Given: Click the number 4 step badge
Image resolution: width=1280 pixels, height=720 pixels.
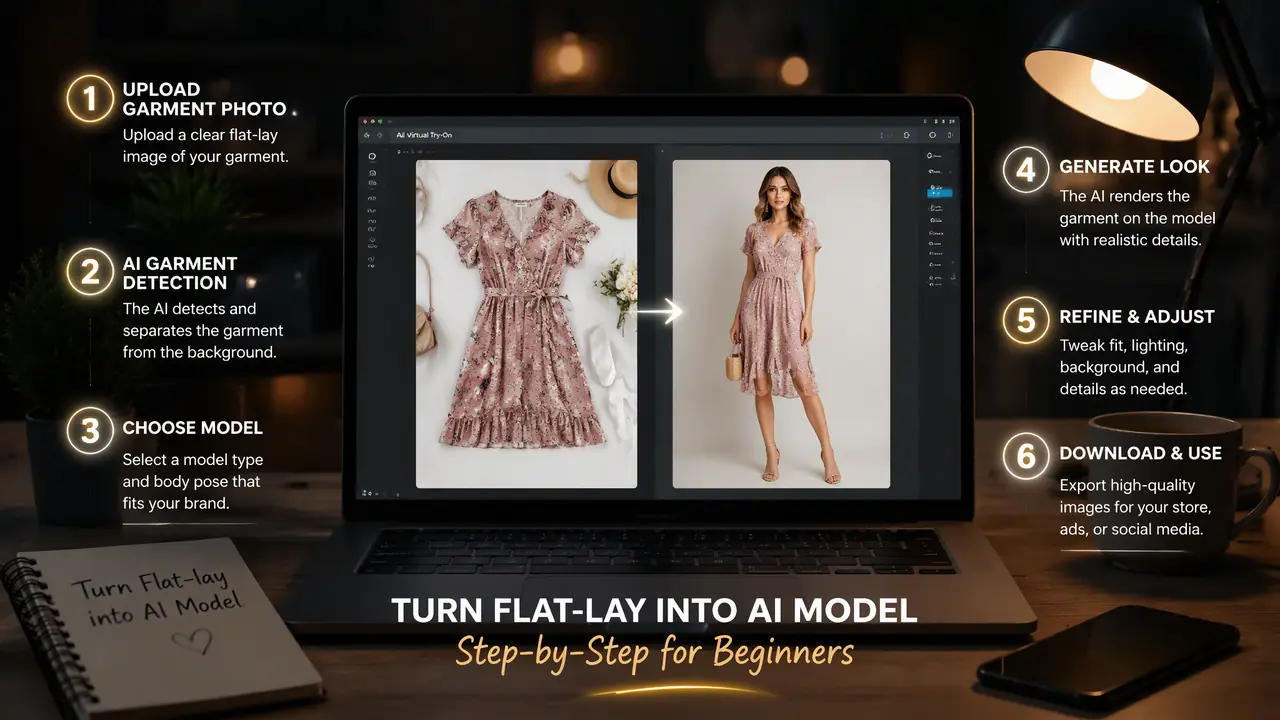Looking at the screenshot, I should [1026, 171].
